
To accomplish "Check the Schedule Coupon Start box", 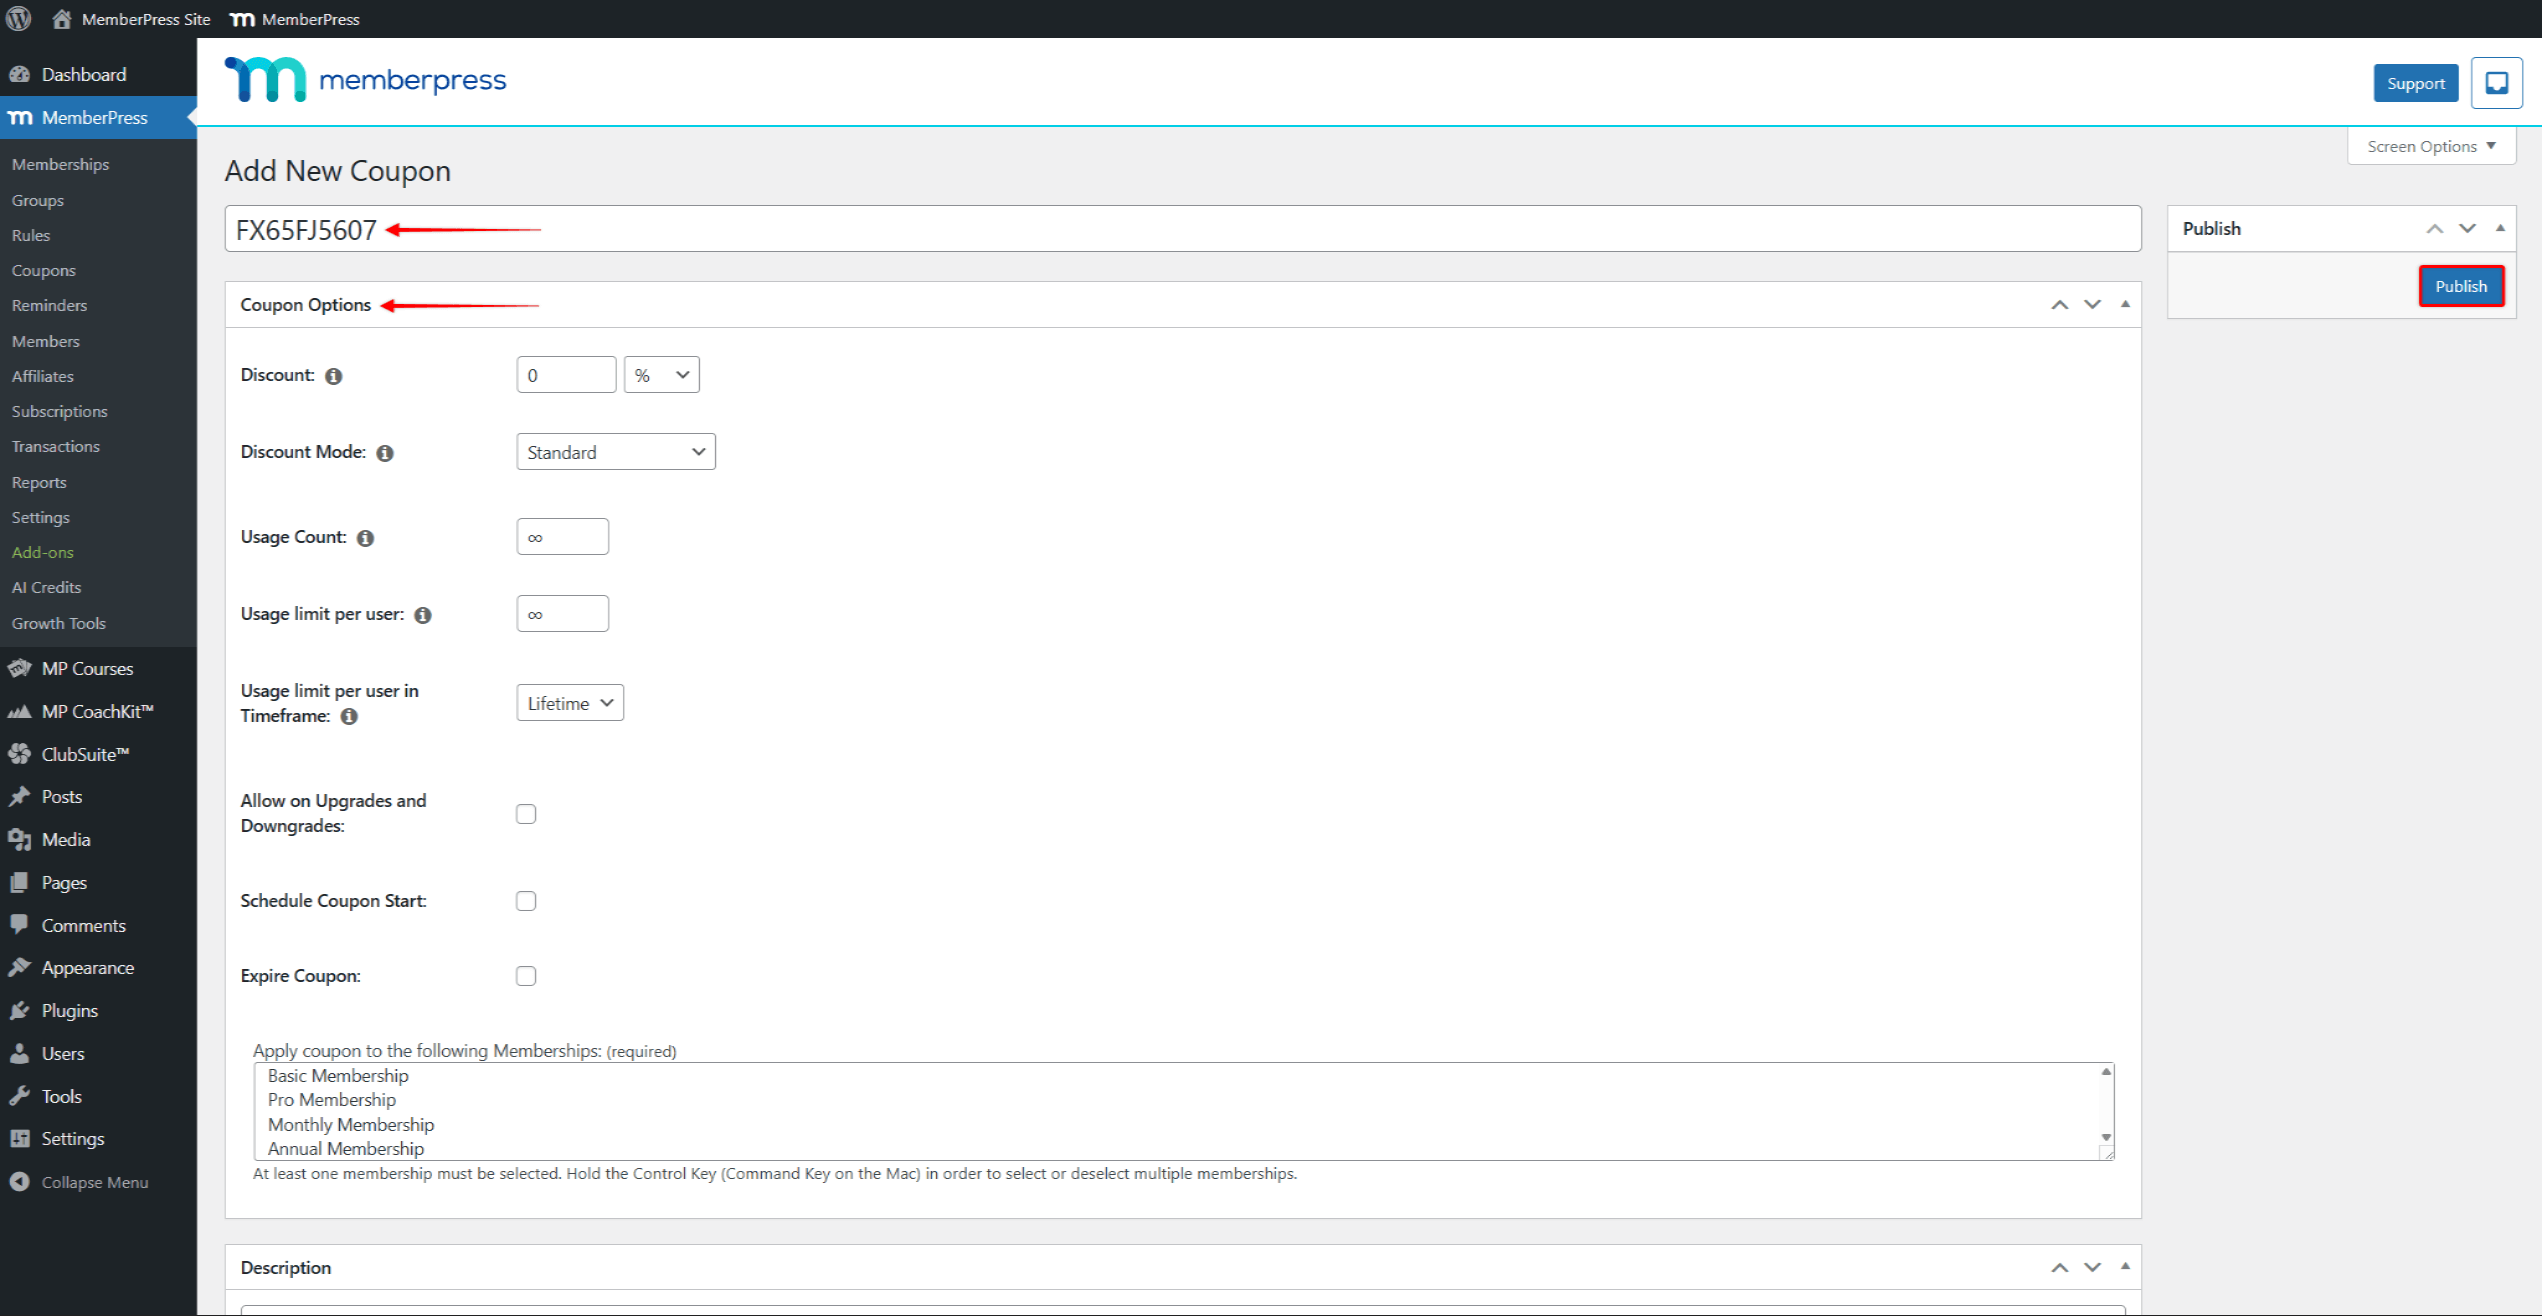I will (x=526, y=901).
